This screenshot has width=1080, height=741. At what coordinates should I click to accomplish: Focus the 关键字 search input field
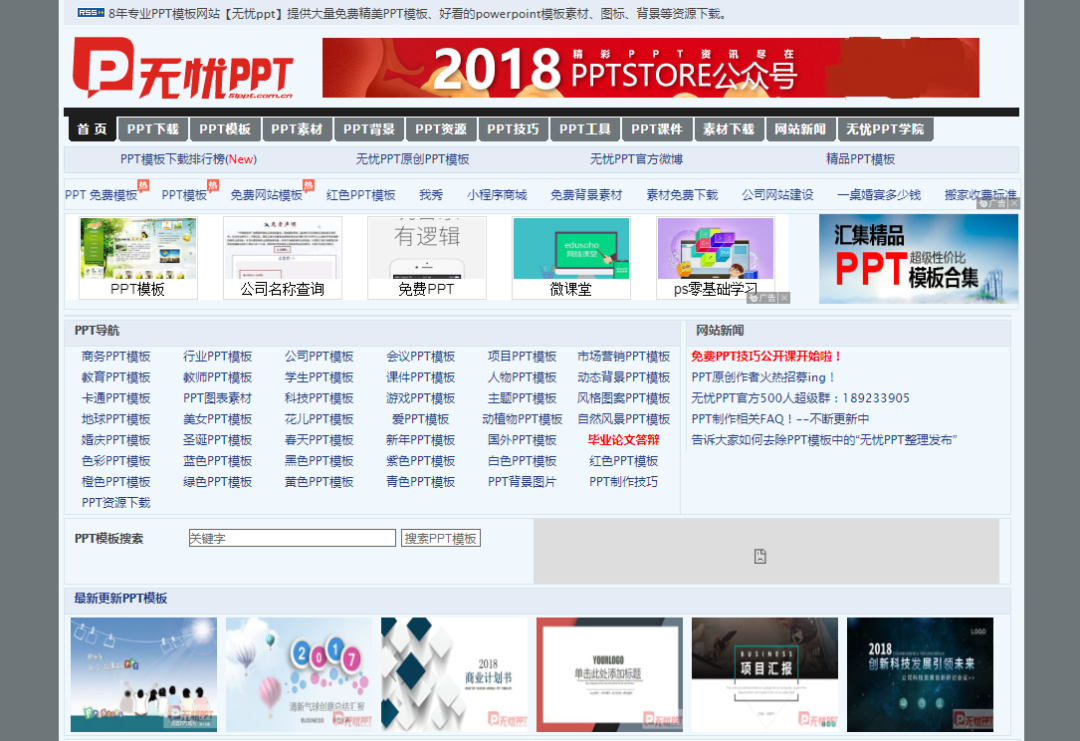292,538
